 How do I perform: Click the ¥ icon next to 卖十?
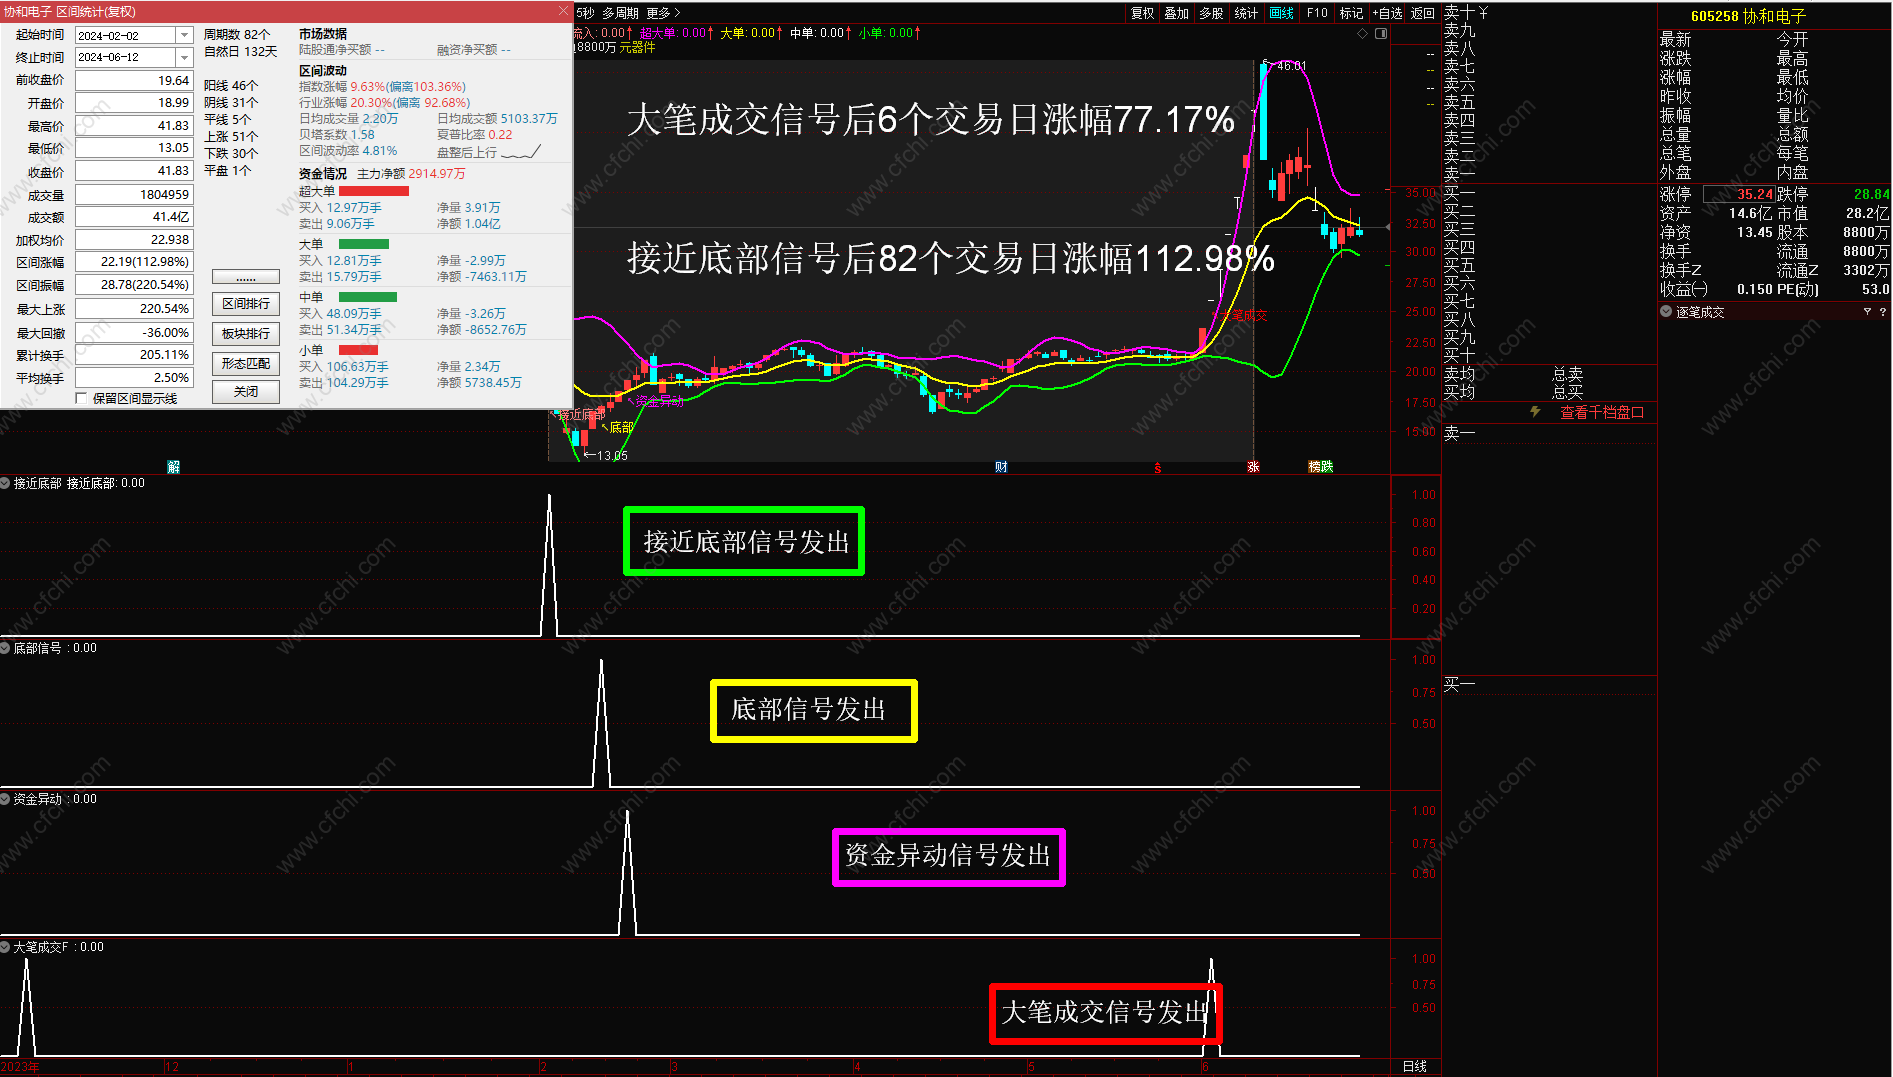pyautogui.click(x=1483, y=13)
